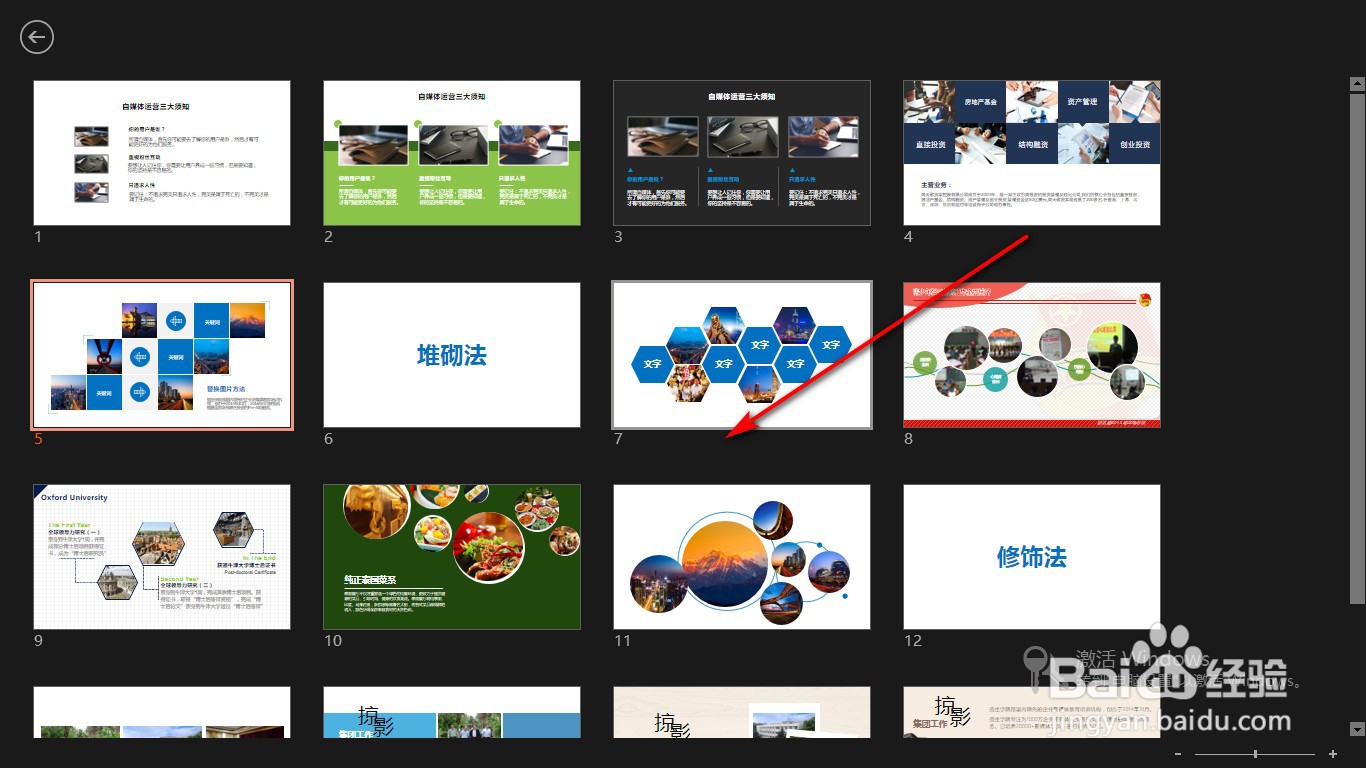Image resolution: width=1366 pixels, height=768 pixels.
Task: Click slide number 7 label
Action: [618, 439]
